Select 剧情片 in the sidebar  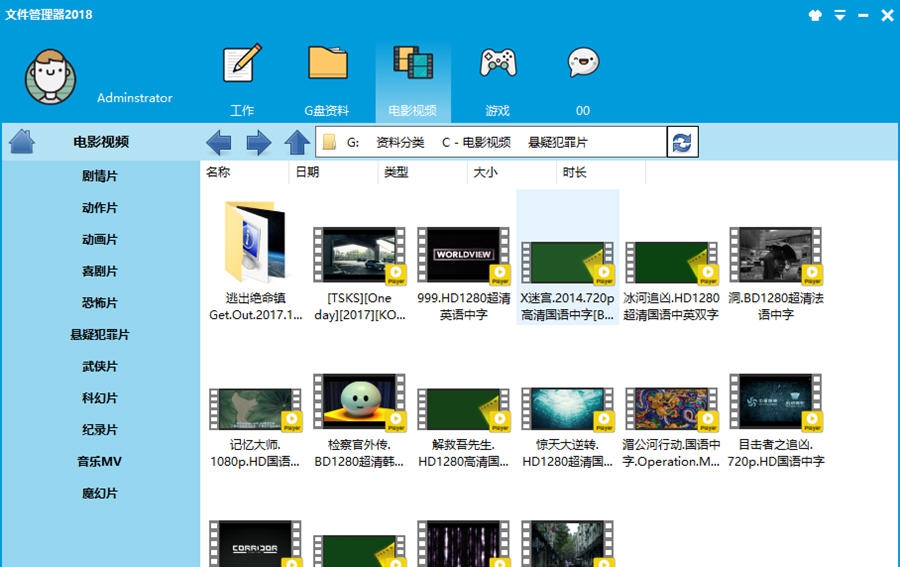point(100,176)
